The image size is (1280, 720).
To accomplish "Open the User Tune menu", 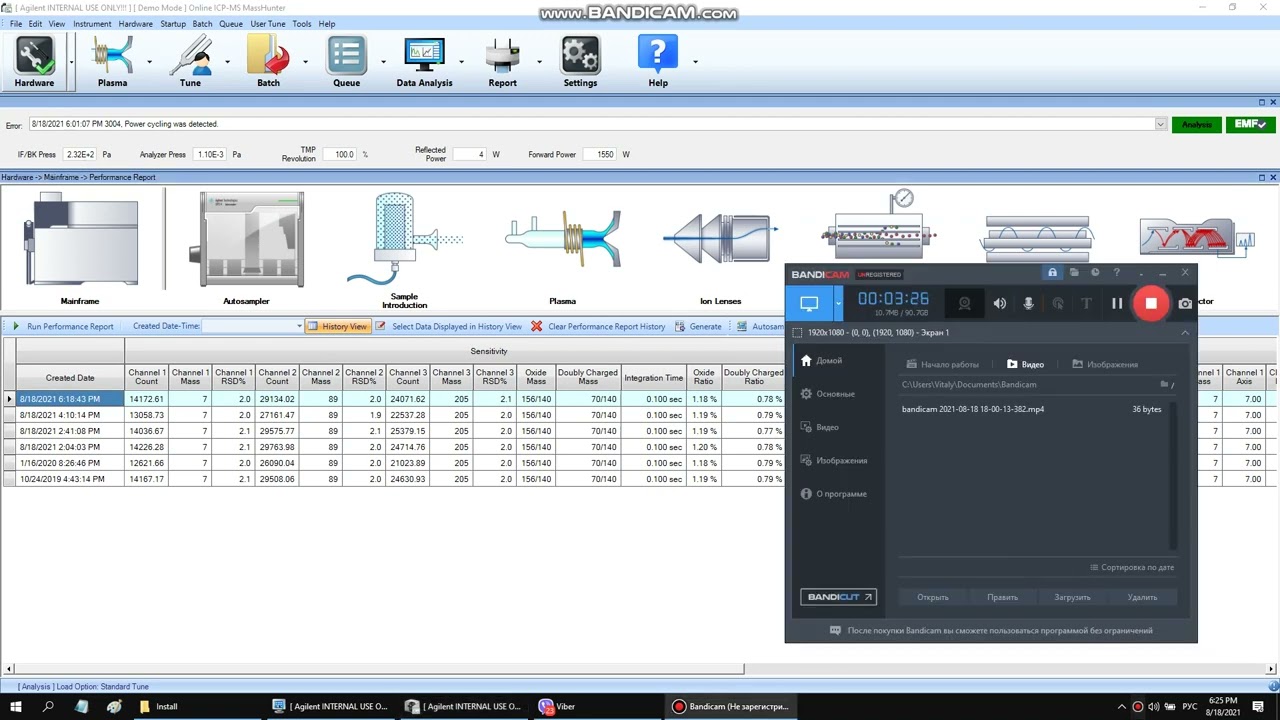I will click(267, 24).
